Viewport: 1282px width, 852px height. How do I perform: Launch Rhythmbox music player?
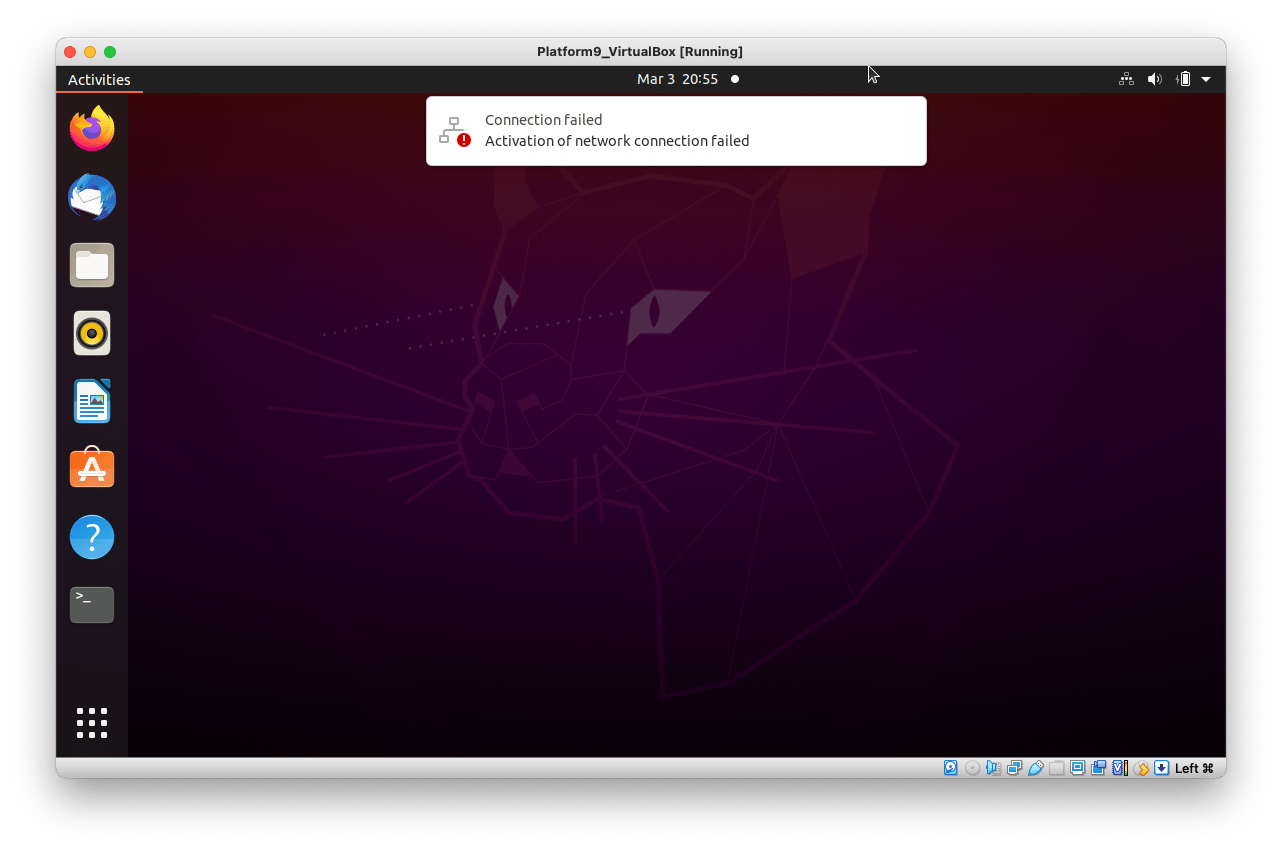coord(92,333)
